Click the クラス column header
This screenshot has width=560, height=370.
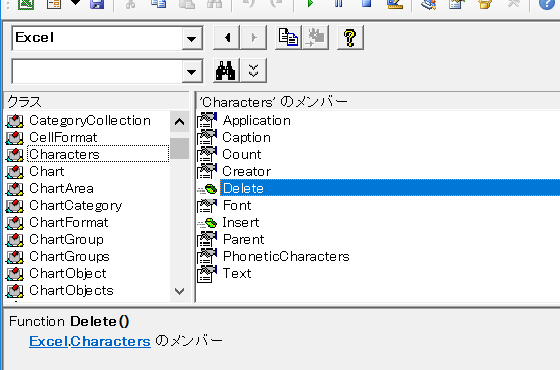click(x=96, y=102)
